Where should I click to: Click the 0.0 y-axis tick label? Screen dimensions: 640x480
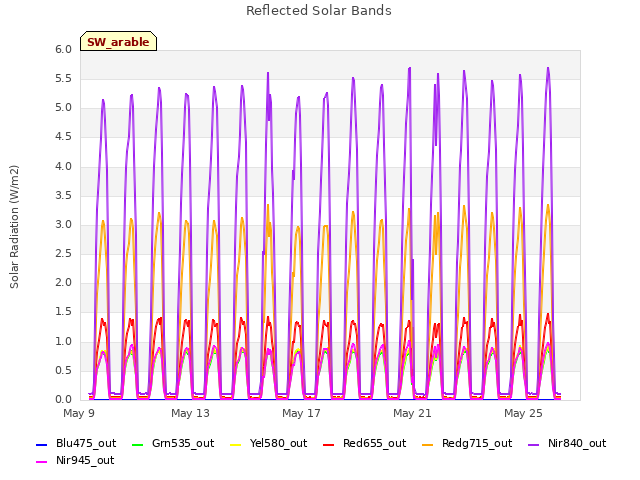point(63,399)
